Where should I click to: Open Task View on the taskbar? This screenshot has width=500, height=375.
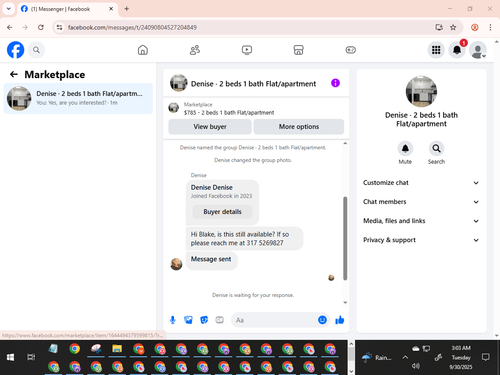pos(31,357)
